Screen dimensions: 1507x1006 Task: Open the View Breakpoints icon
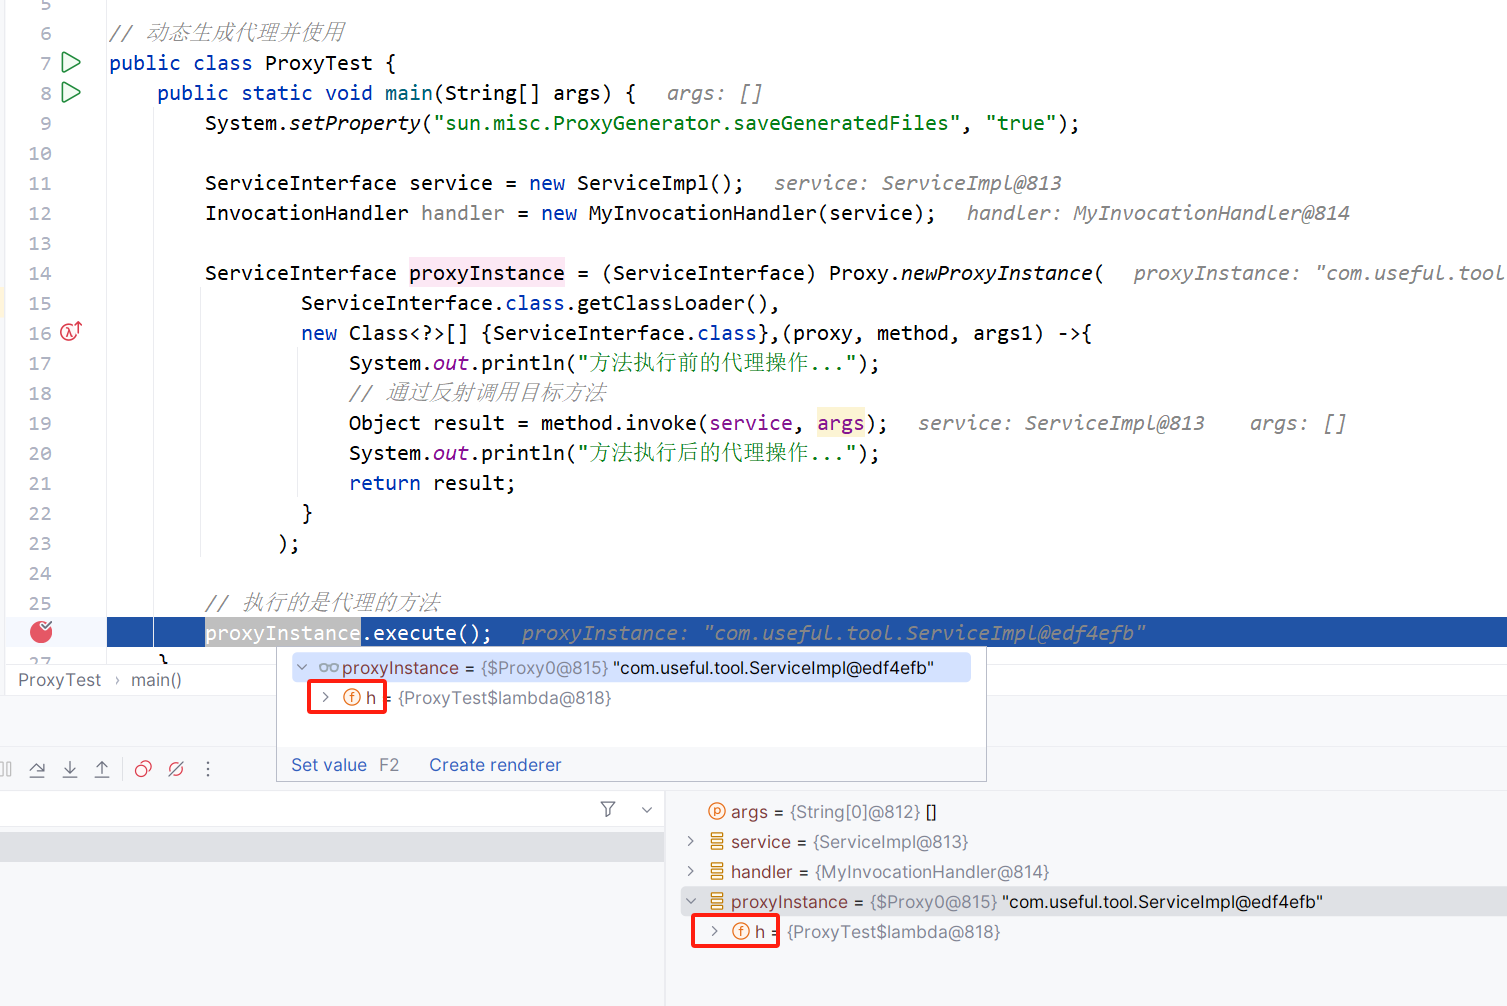point(143,769)
